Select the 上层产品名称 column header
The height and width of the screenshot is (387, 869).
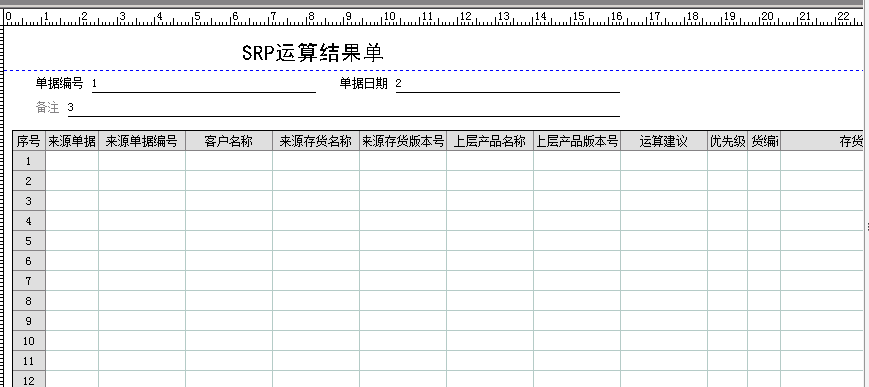point(490,141)
